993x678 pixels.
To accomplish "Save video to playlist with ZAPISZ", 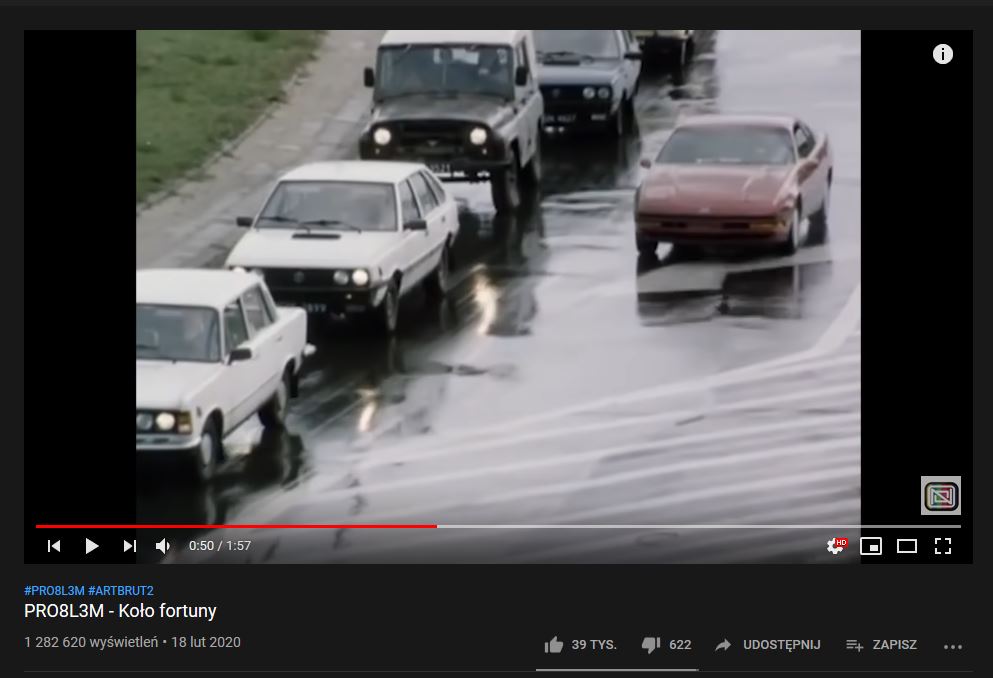I will tap(882, 644).
